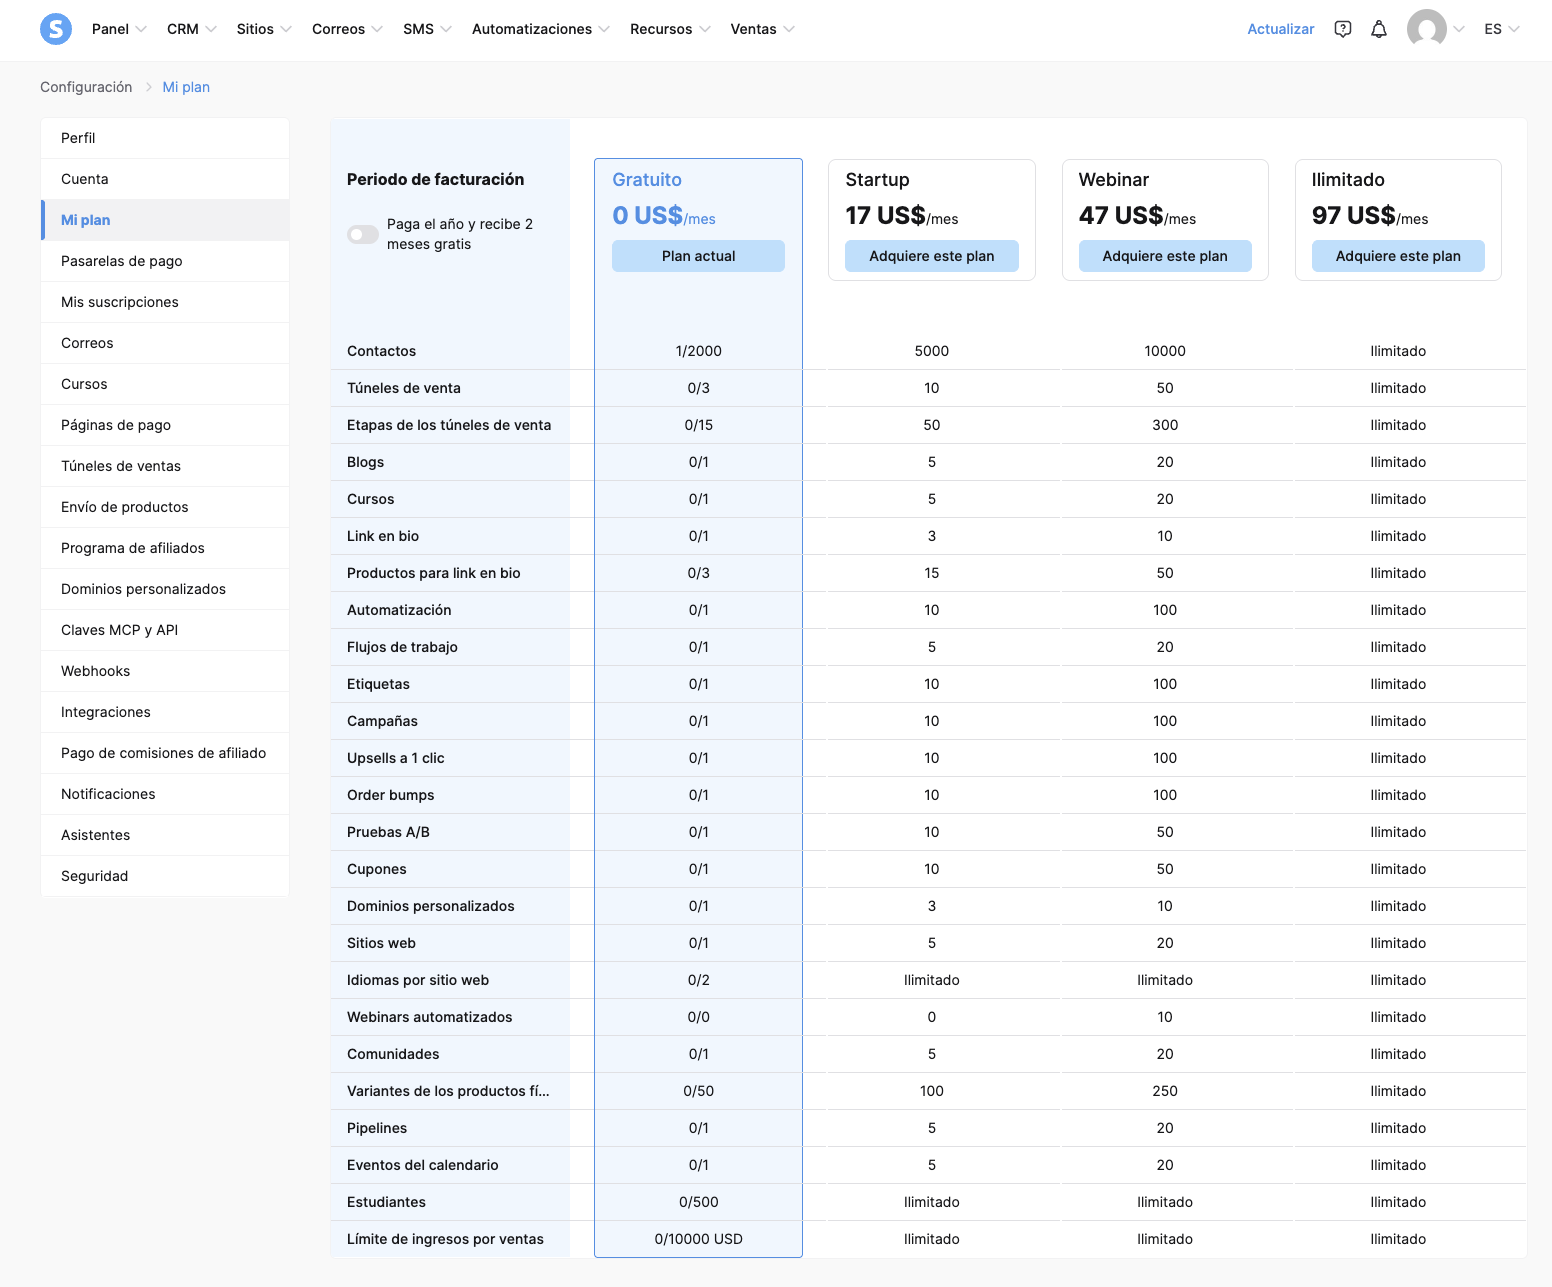Open Integraciones settings
This screenshot has height=1287, width=1552.
[x=165, y=712]
